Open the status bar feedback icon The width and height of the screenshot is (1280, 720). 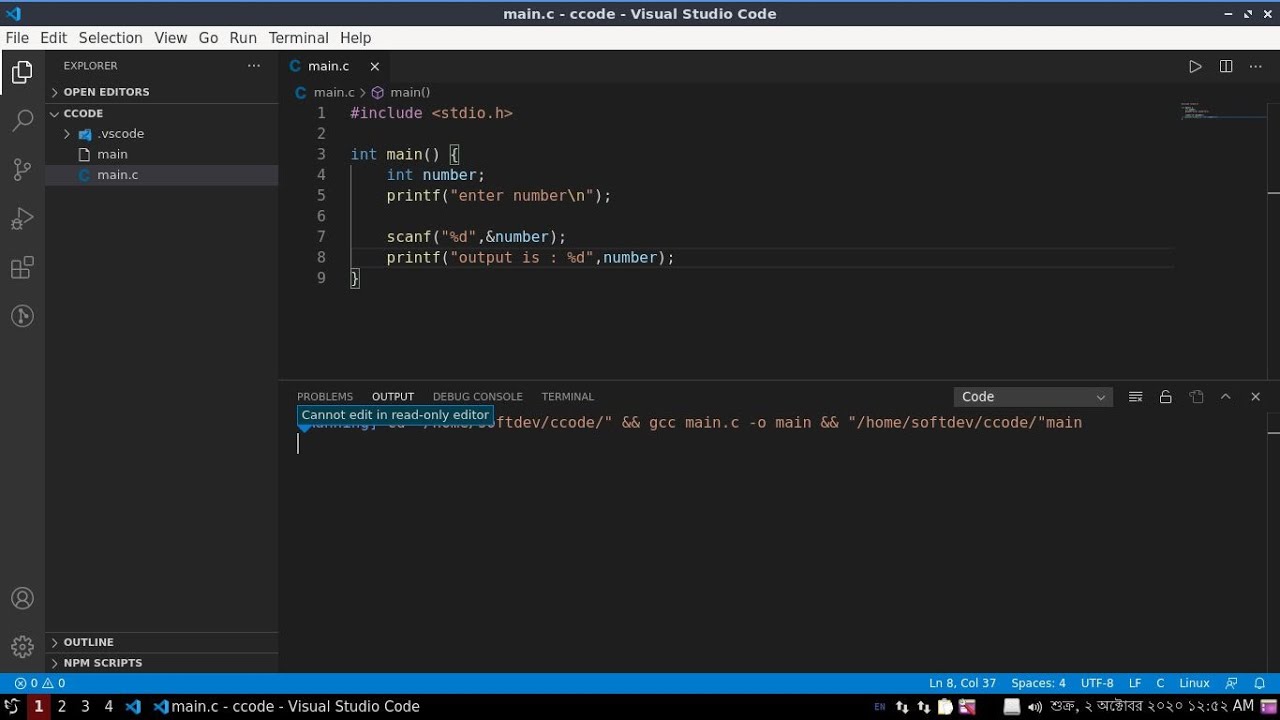1231,683
